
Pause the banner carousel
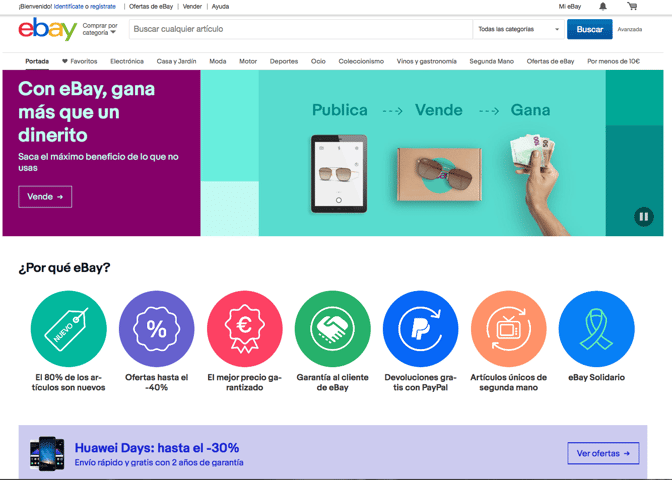pyautogui.click(x=643, y=216)
